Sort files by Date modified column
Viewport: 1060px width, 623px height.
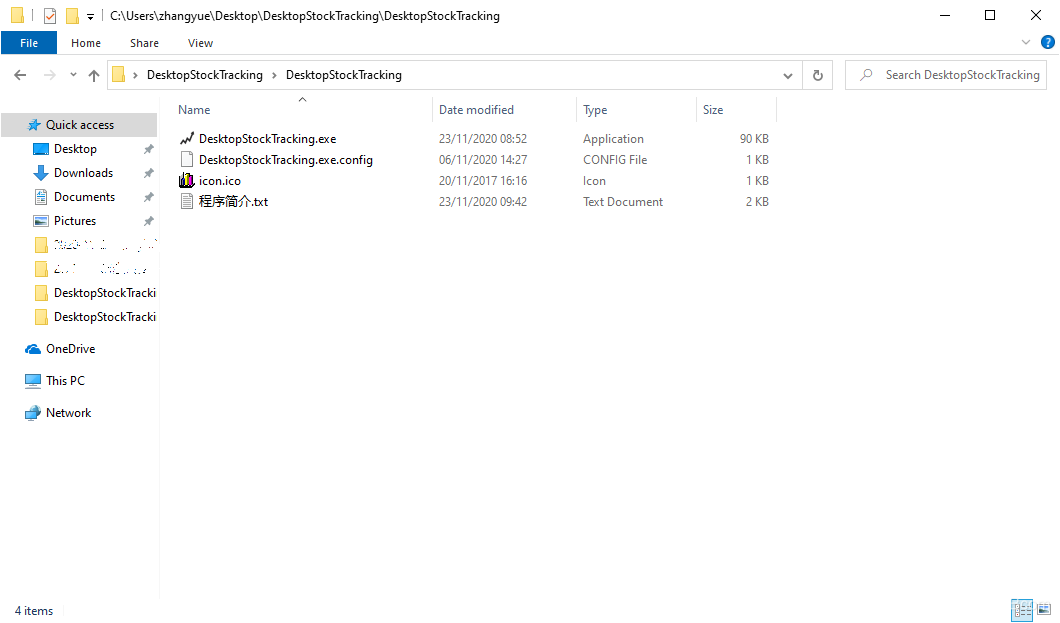[476, 109]
